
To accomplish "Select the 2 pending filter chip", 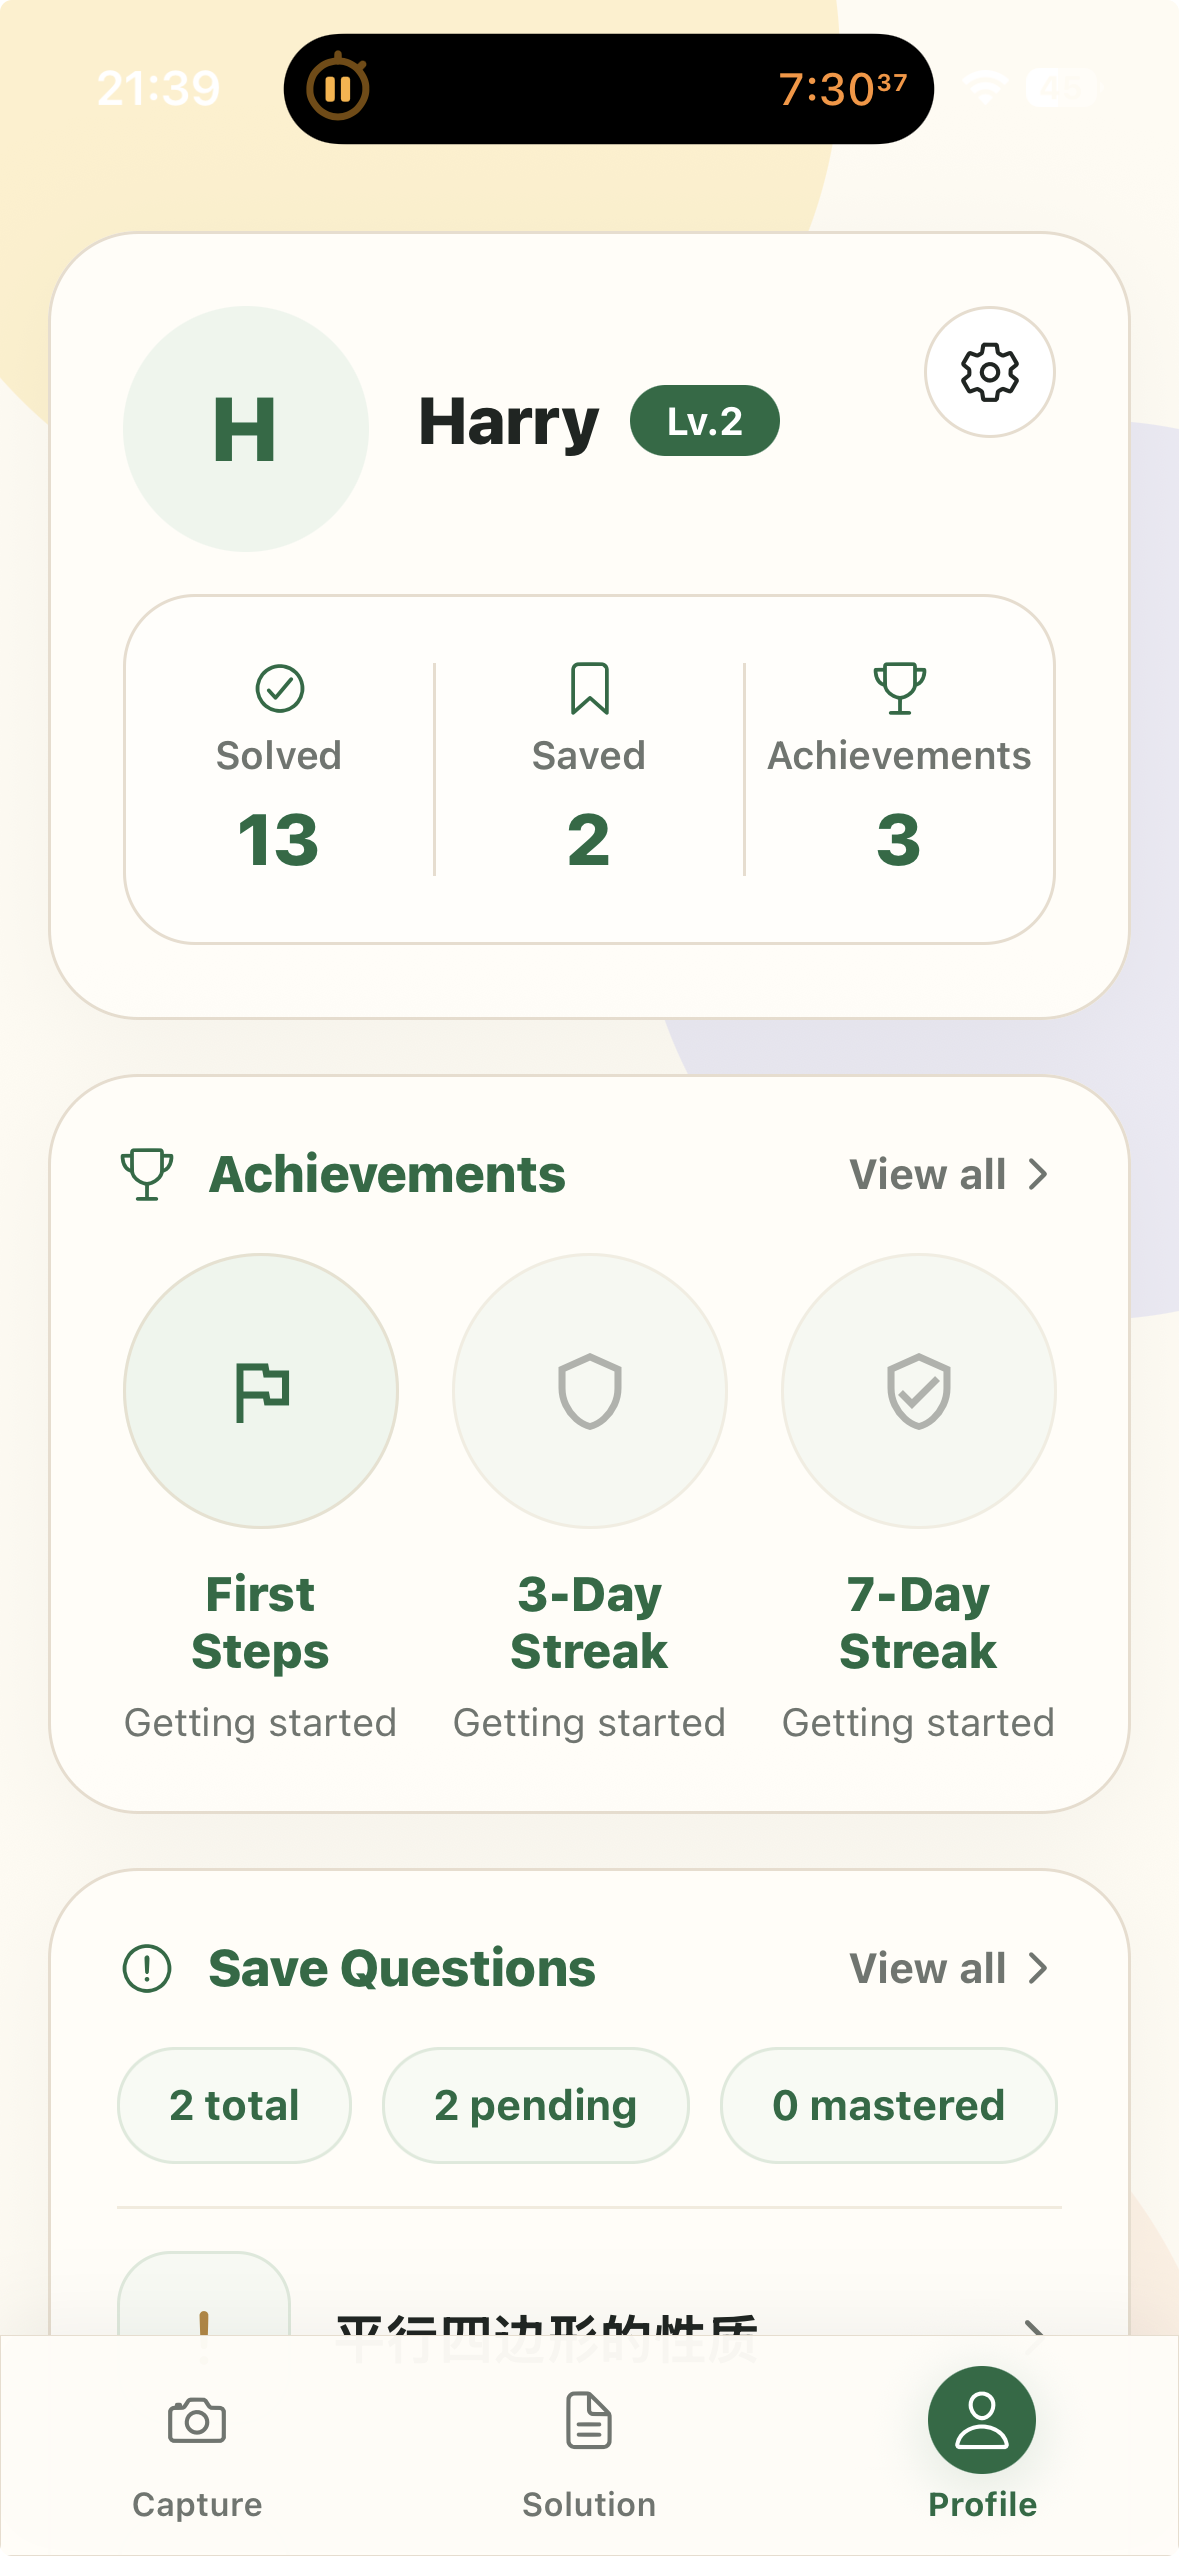I will 536,2105.
